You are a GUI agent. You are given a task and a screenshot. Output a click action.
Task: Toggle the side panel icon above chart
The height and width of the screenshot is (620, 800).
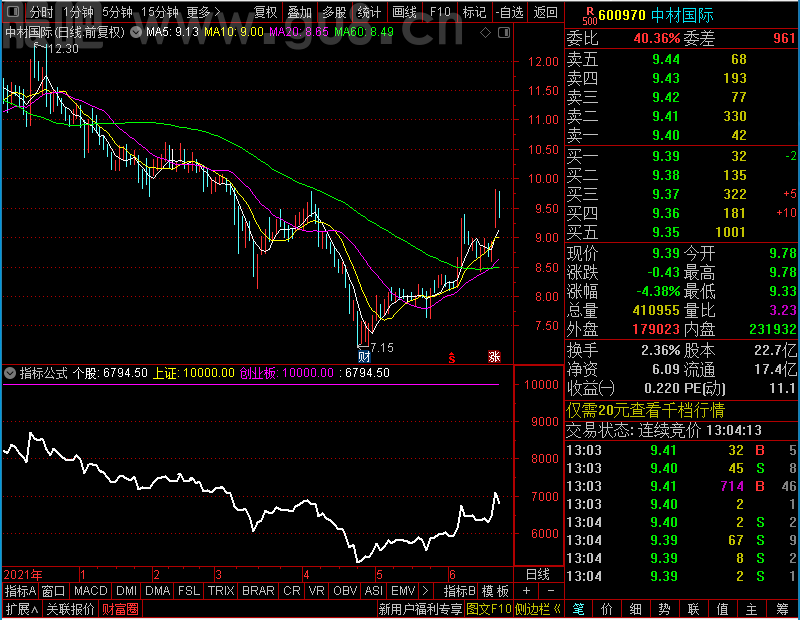(x=504, y=33)
